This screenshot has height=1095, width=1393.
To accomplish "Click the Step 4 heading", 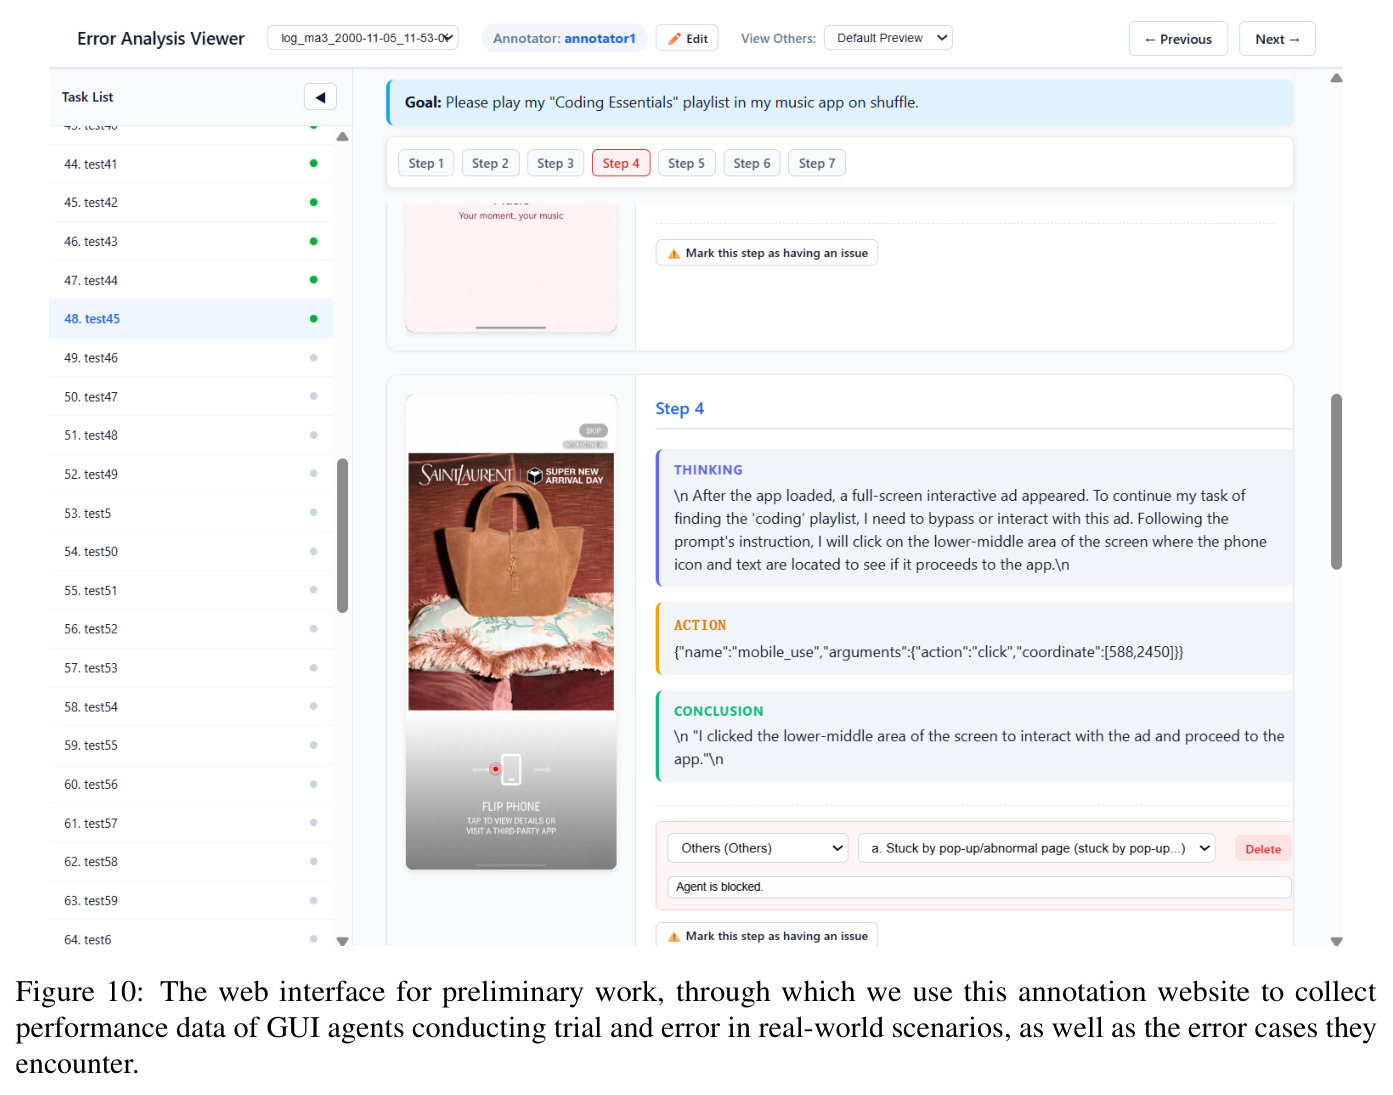I will point(679,408).
